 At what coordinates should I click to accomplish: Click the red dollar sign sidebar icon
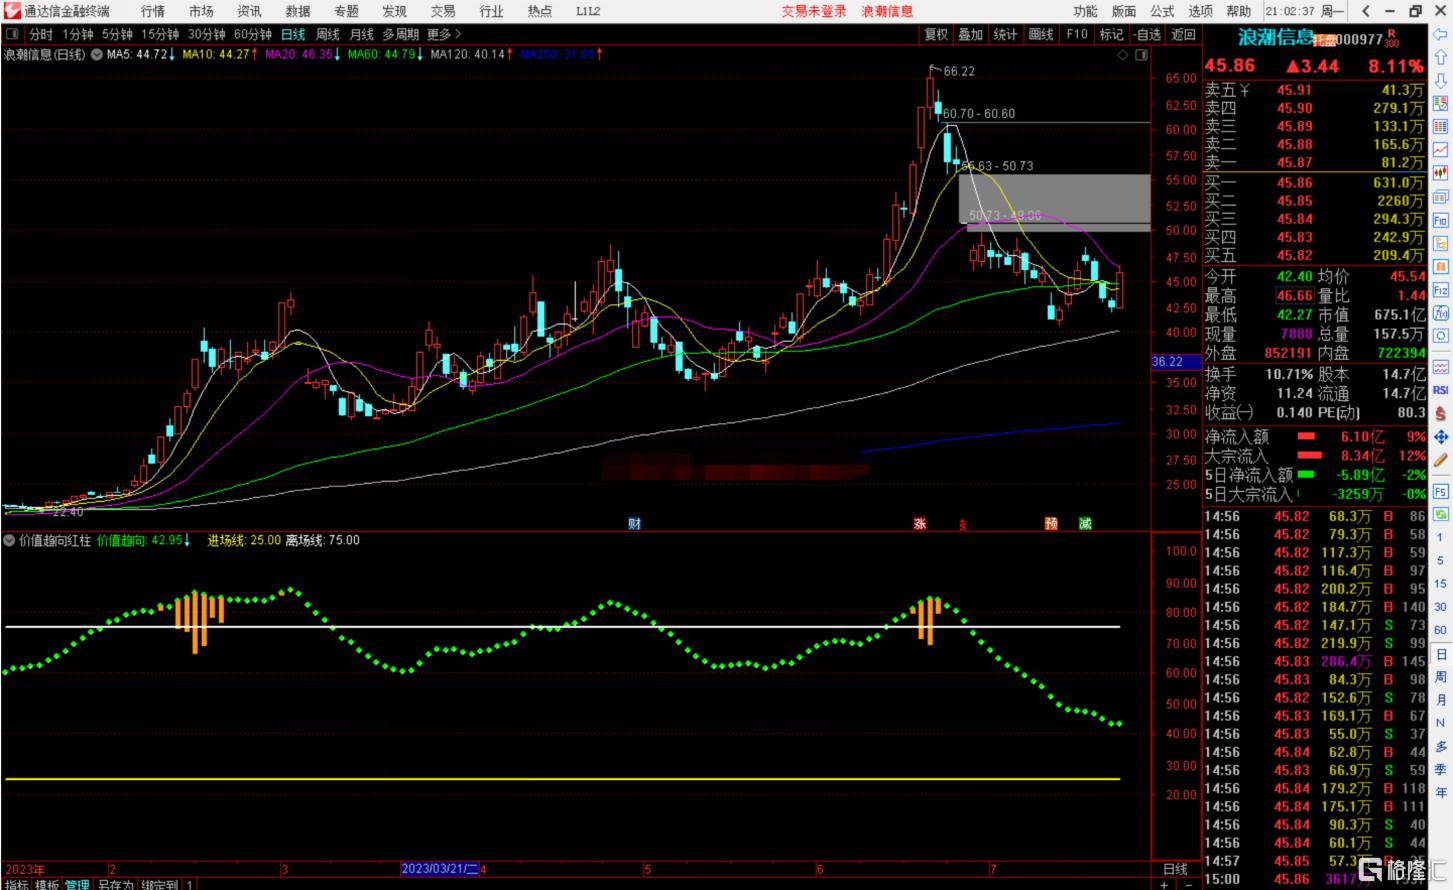tap(1440, 413)
